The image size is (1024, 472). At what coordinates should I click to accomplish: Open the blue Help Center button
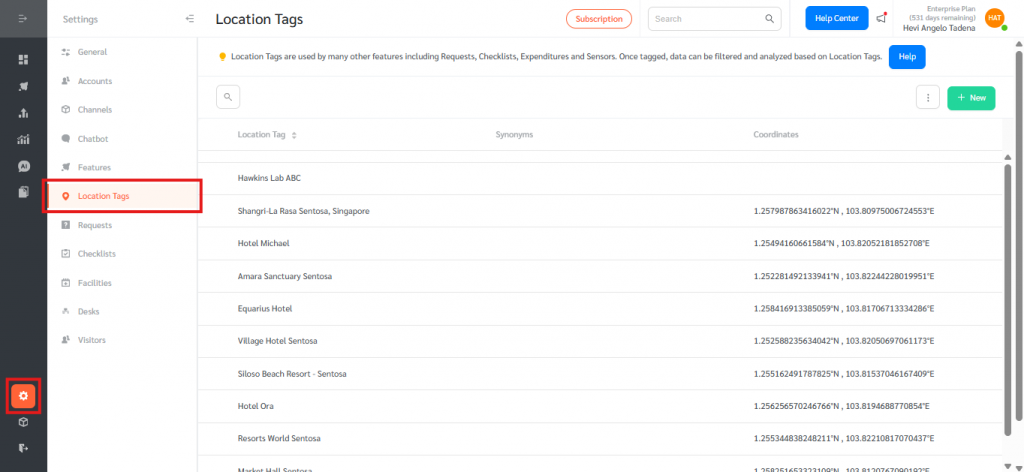tap(836, 18)
